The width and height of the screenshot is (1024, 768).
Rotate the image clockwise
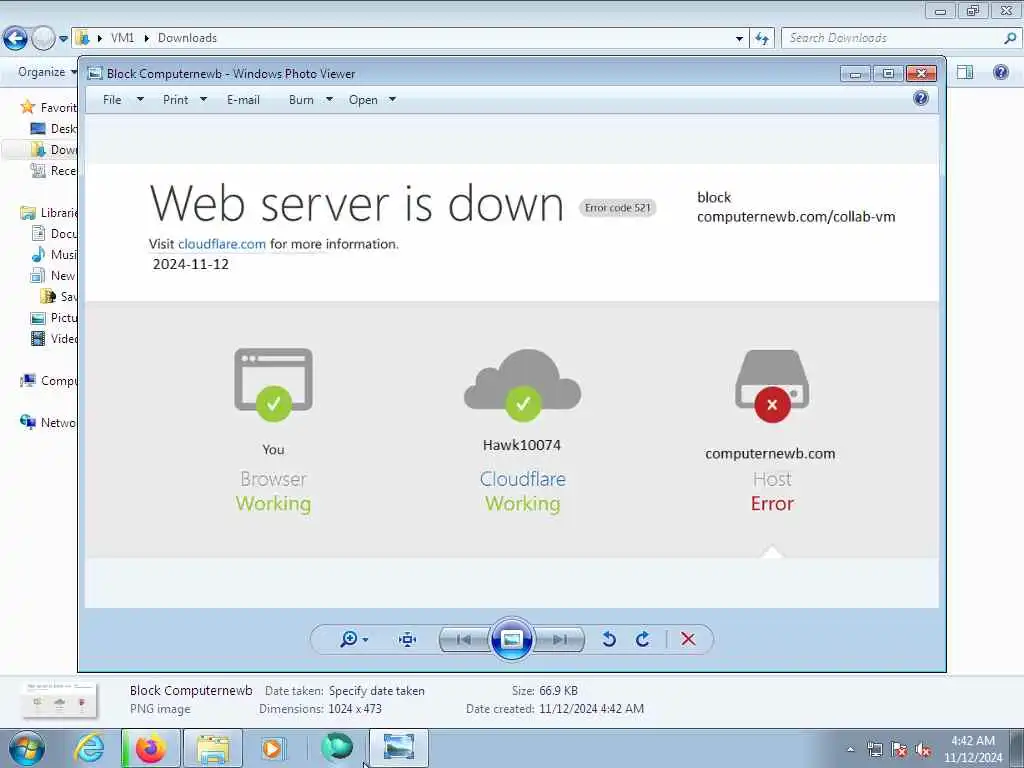tap(643, 639)
